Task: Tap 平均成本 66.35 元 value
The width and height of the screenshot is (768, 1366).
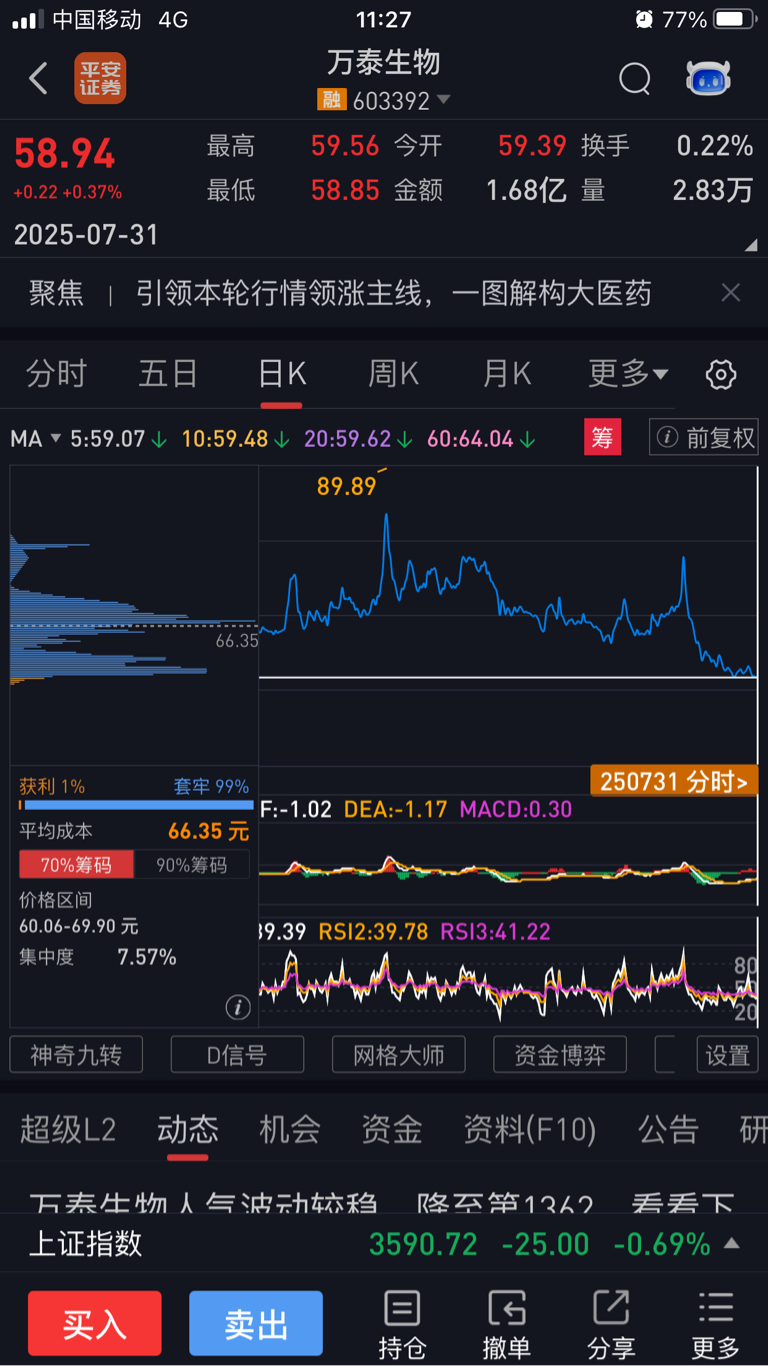Action: click(209, 831)
